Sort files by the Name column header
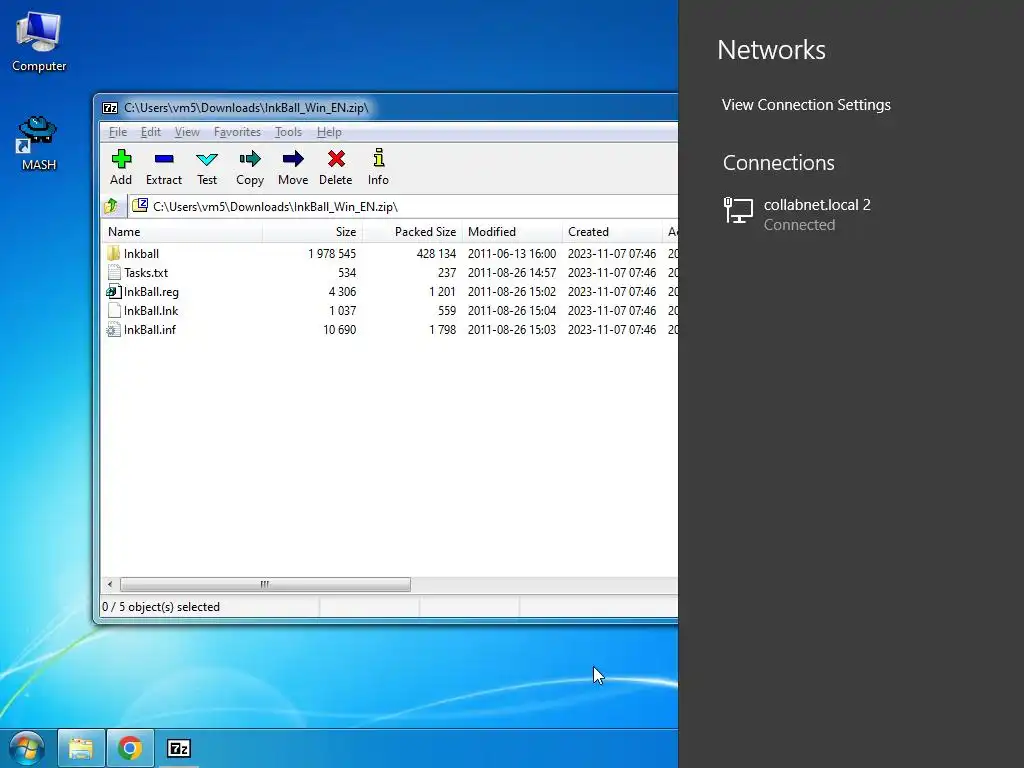This screenshot has height=768, width=1024. coord(182,232)
